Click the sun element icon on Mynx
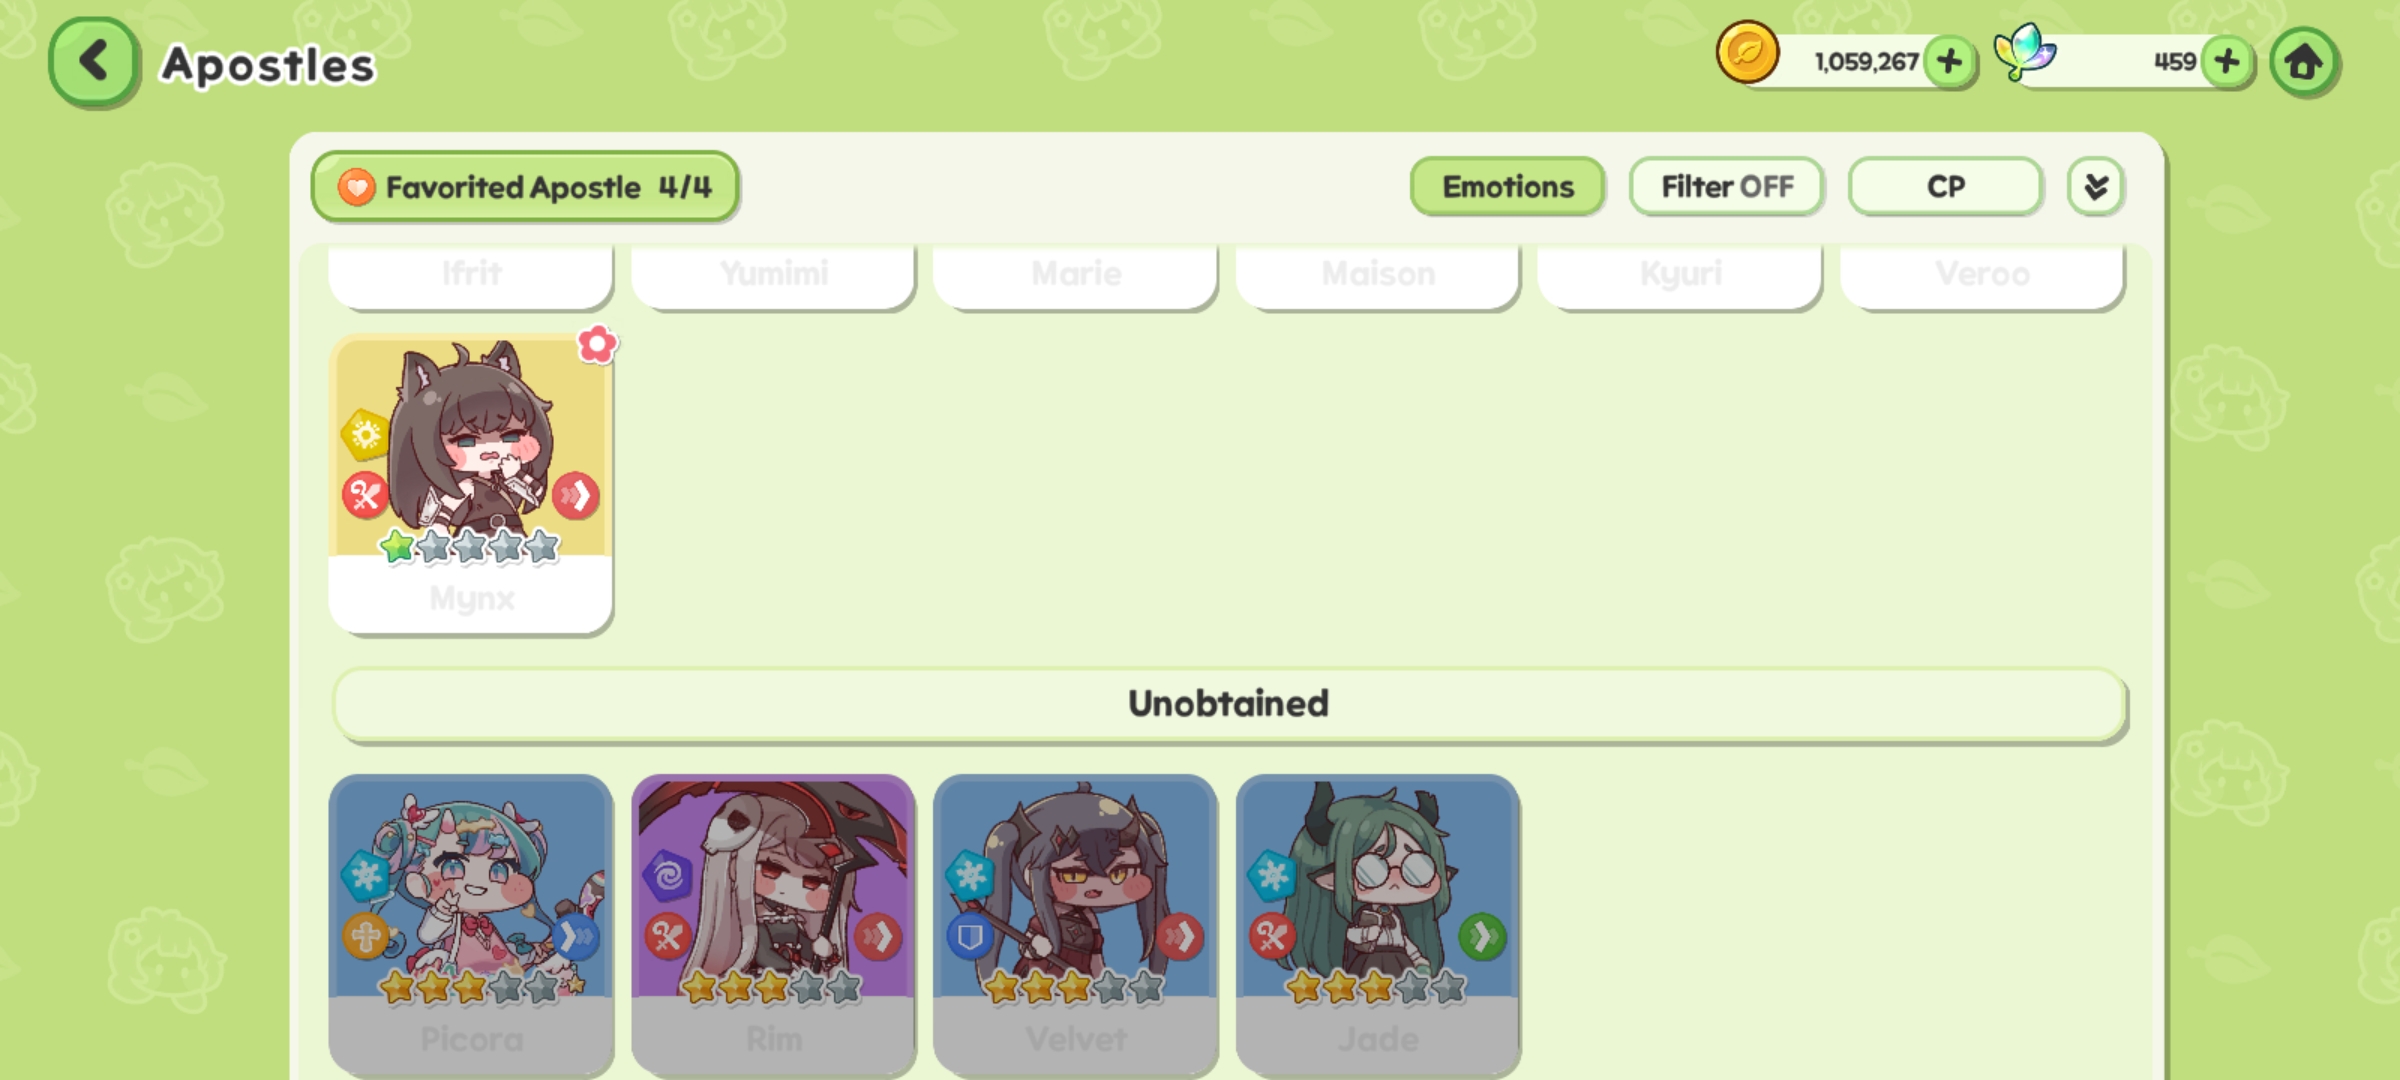The width and height of the screenshot is (2400, 1080). 365,434
